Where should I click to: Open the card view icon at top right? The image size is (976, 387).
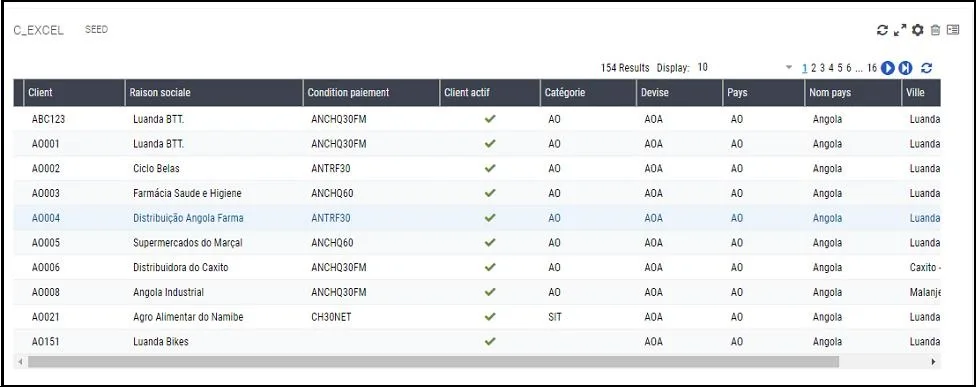[953, 30]
